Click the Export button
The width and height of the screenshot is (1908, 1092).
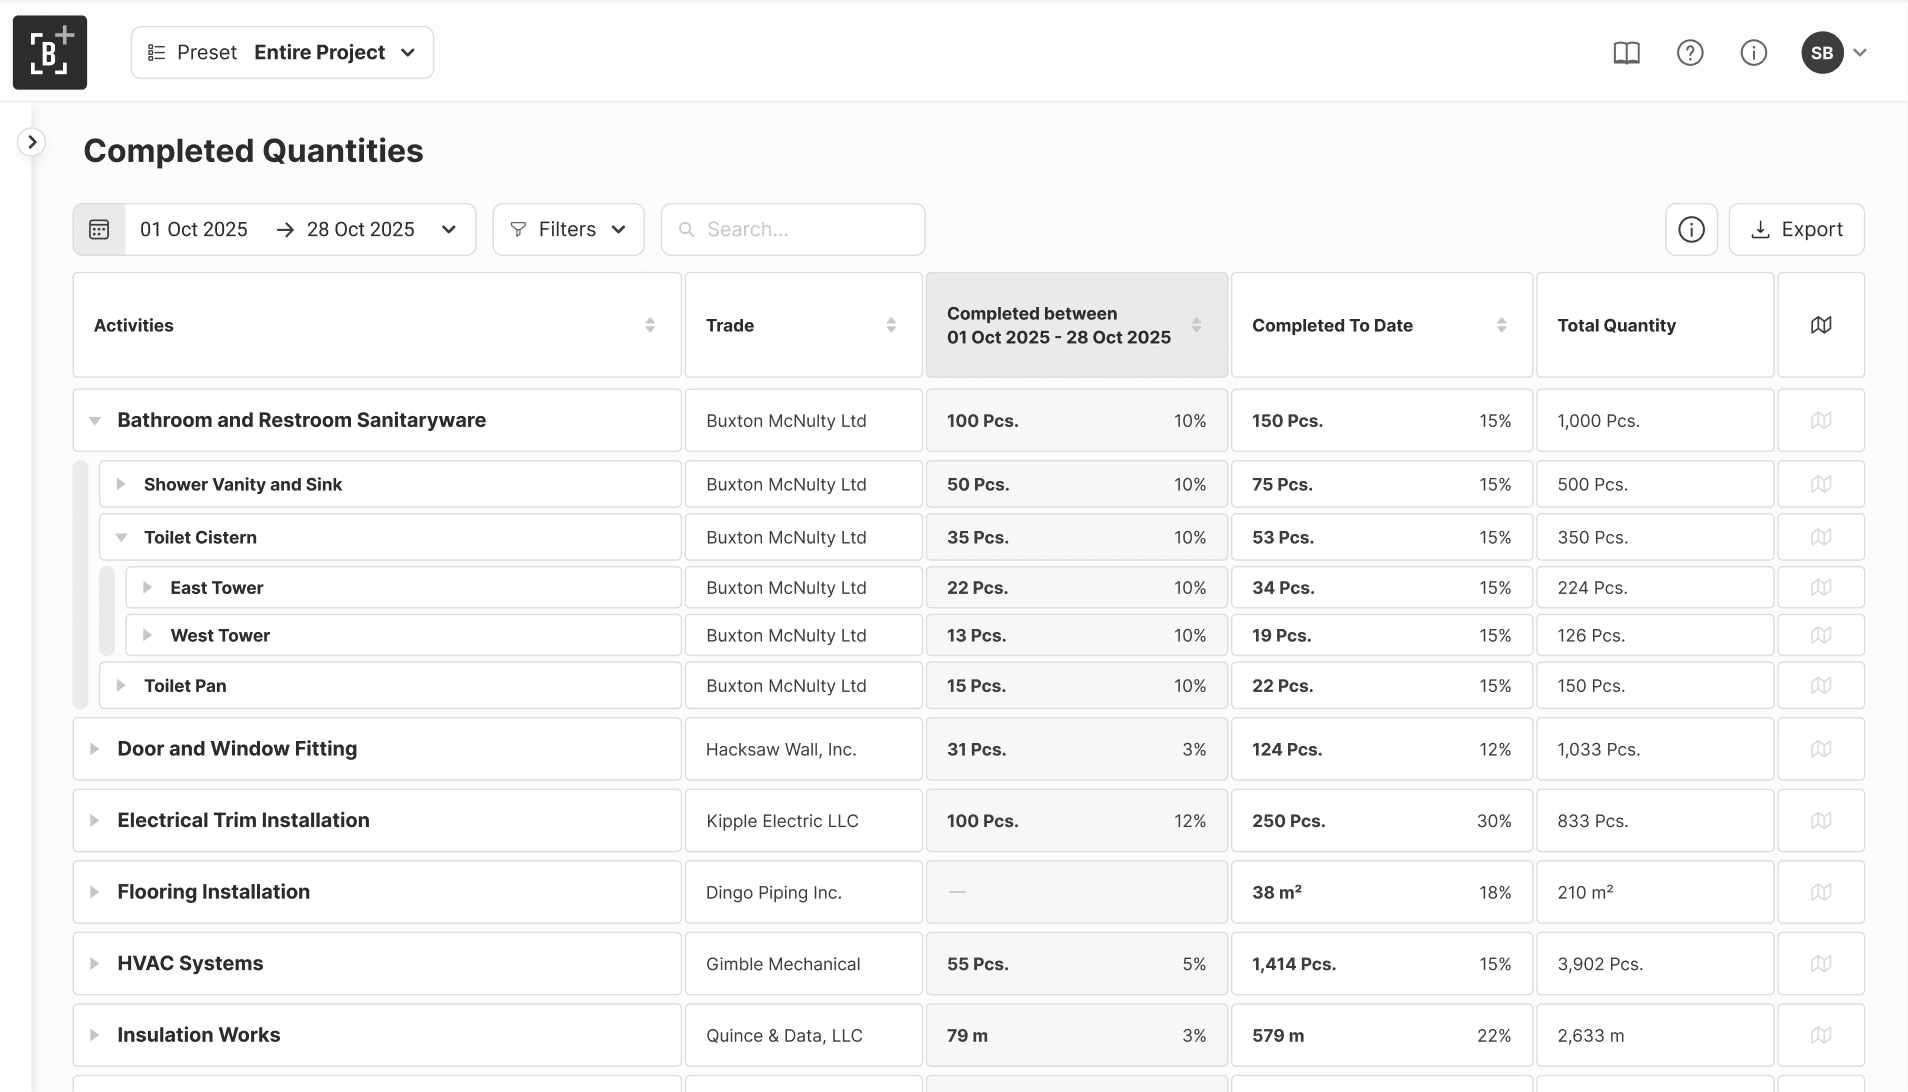click(x=1796, y=229)
